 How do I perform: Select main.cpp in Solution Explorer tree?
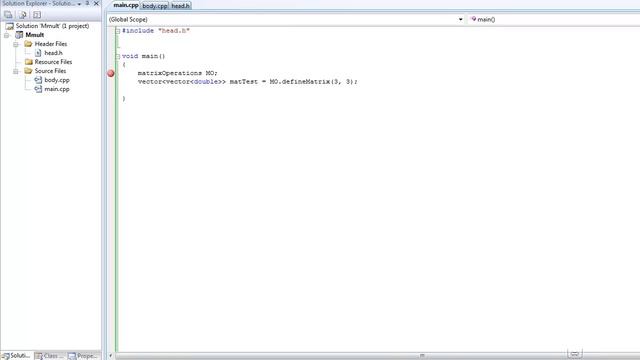coord(57,89)
